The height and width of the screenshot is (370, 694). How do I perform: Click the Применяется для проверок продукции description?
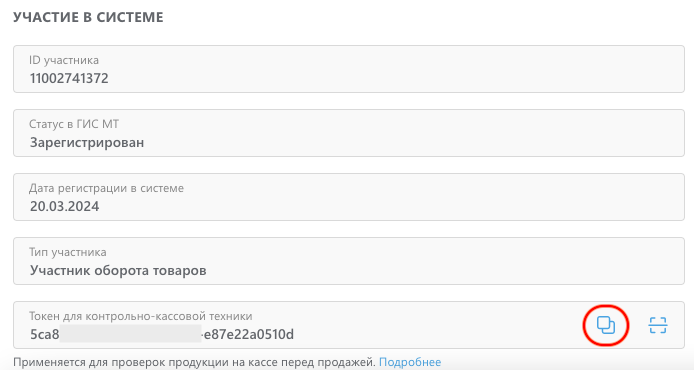194,362
